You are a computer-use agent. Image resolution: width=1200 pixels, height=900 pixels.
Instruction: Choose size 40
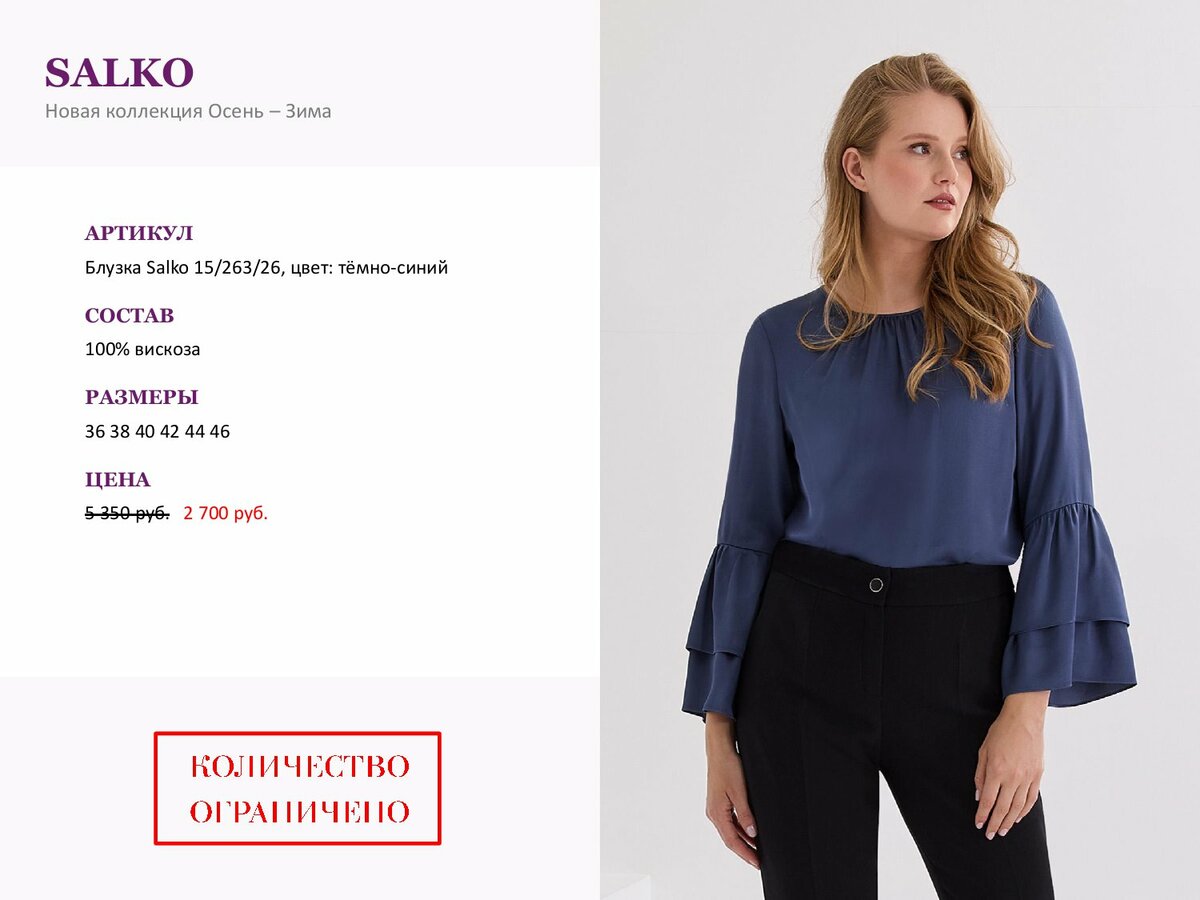click(145, 432)
